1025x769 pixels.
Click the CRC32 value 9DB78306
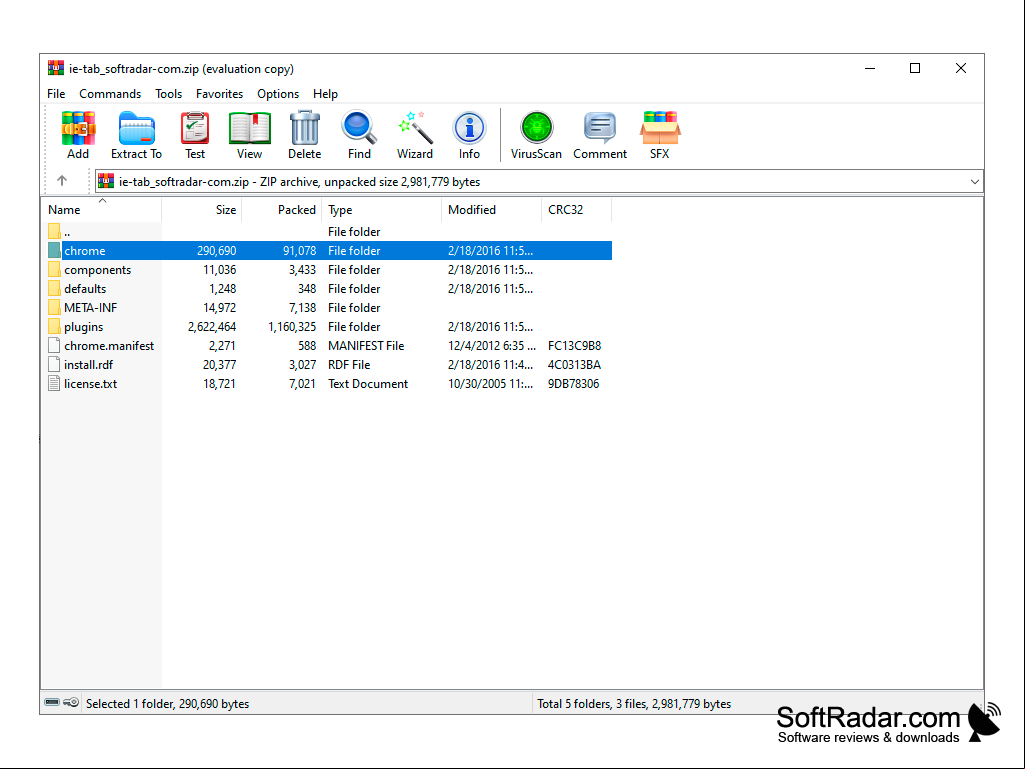pos(573,383)
